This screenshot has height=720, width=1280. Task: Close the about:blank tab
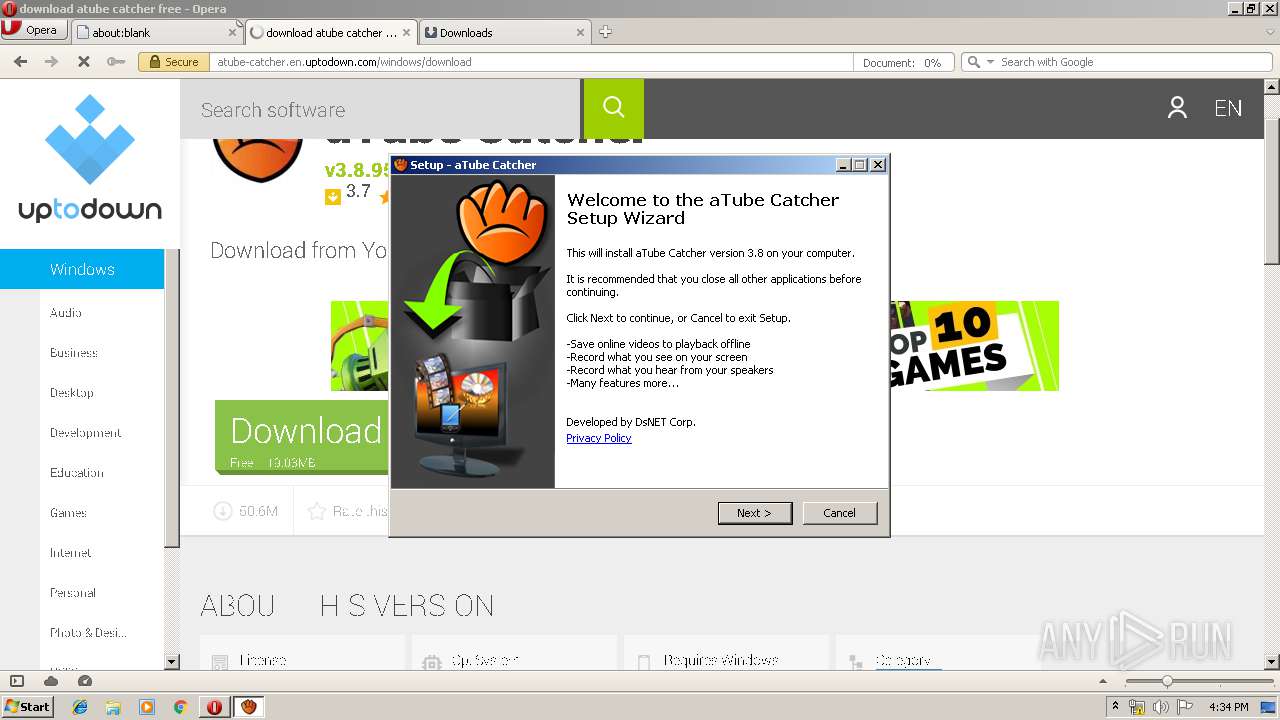tap(232, 32)
